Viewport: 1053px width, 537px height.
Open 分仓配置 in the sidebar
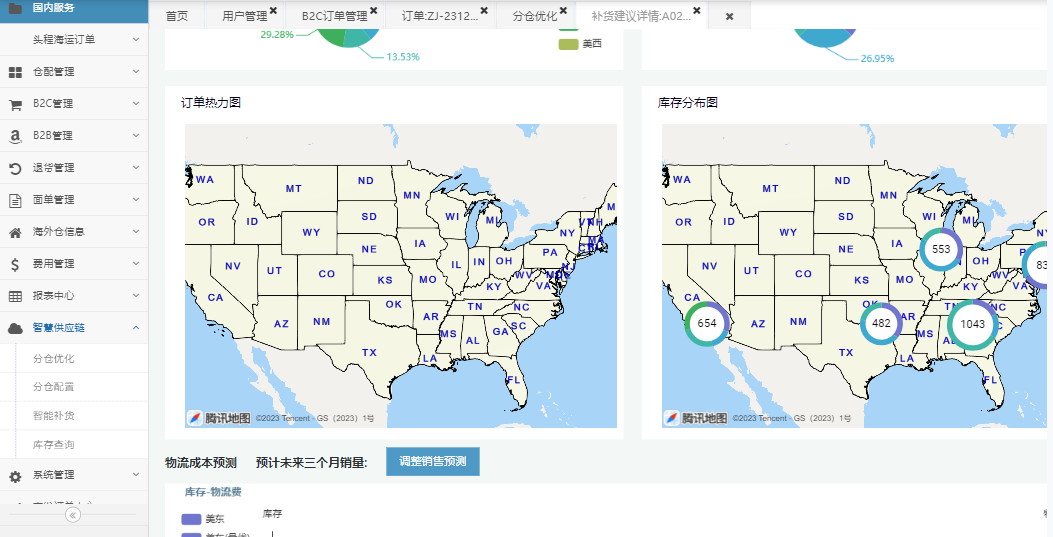click(54, 387)
